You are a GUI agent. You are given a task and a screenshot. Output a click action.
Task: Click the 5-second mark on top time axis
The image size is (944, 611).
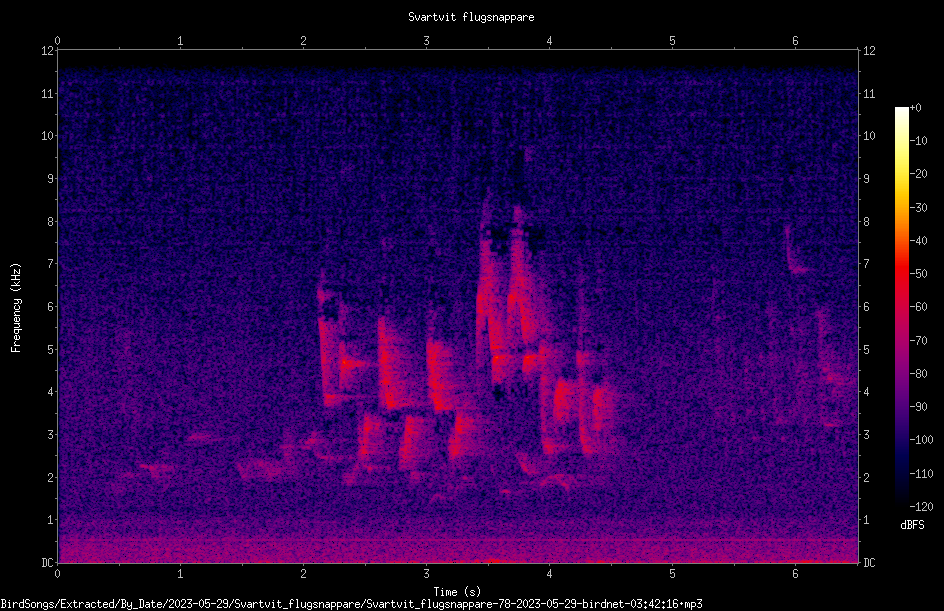coord(672,41)
